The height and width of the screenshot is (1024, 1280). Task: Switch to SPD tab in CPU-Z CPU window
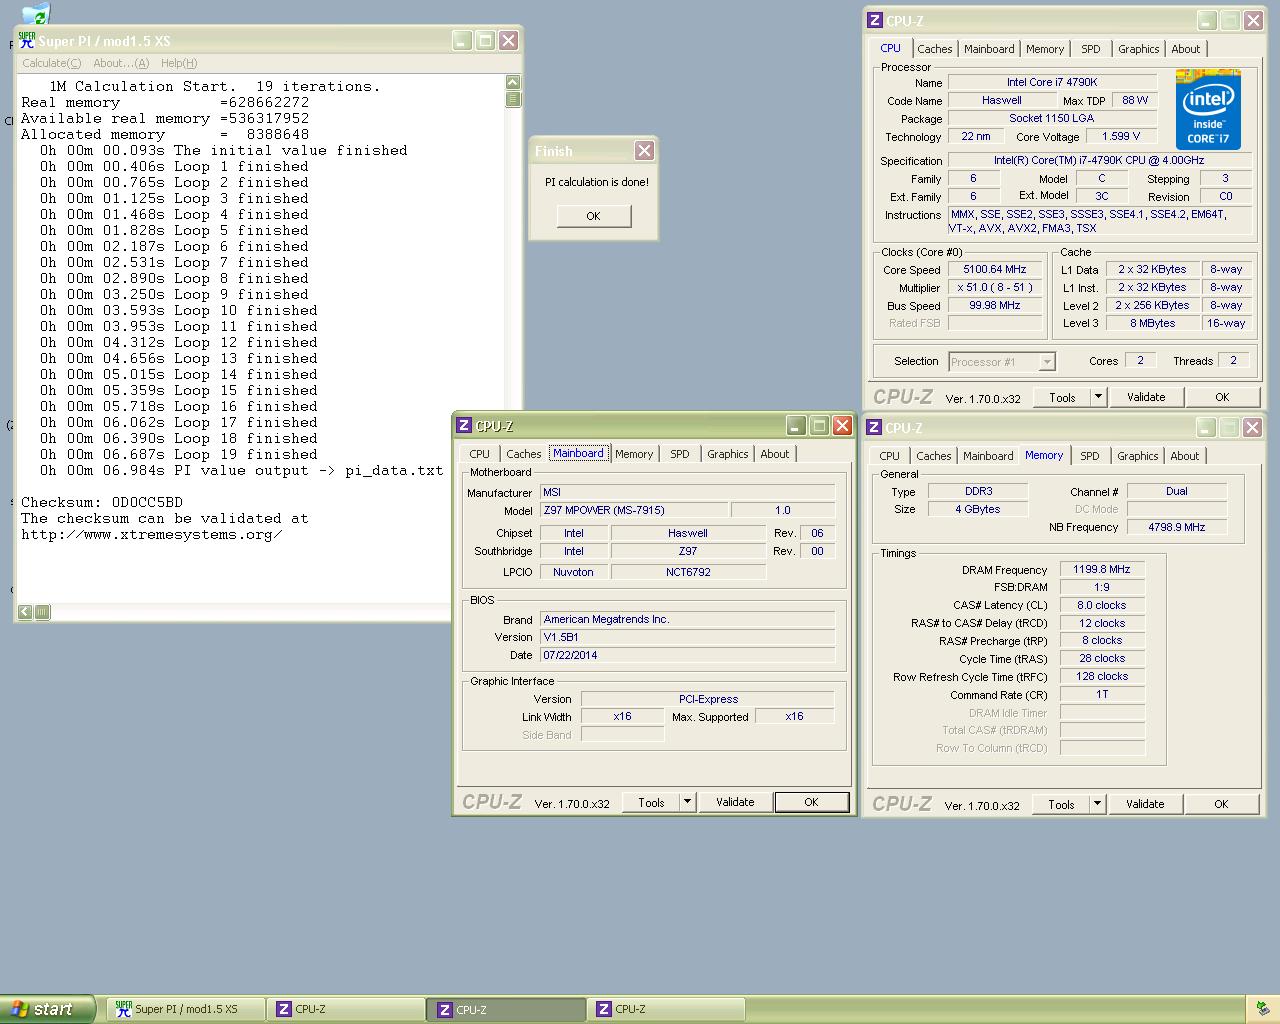coord(1091,49)
